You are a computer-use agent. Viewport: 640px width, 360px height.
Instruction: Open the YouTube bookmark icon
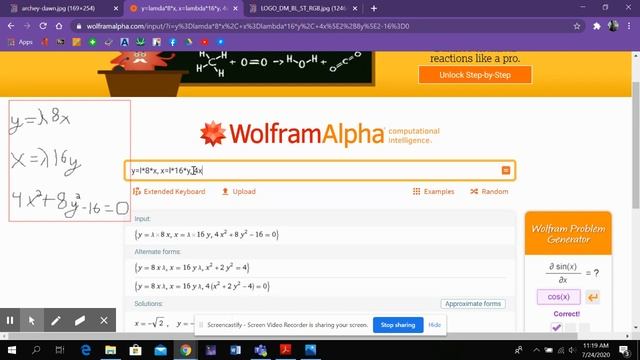point(204,42)
